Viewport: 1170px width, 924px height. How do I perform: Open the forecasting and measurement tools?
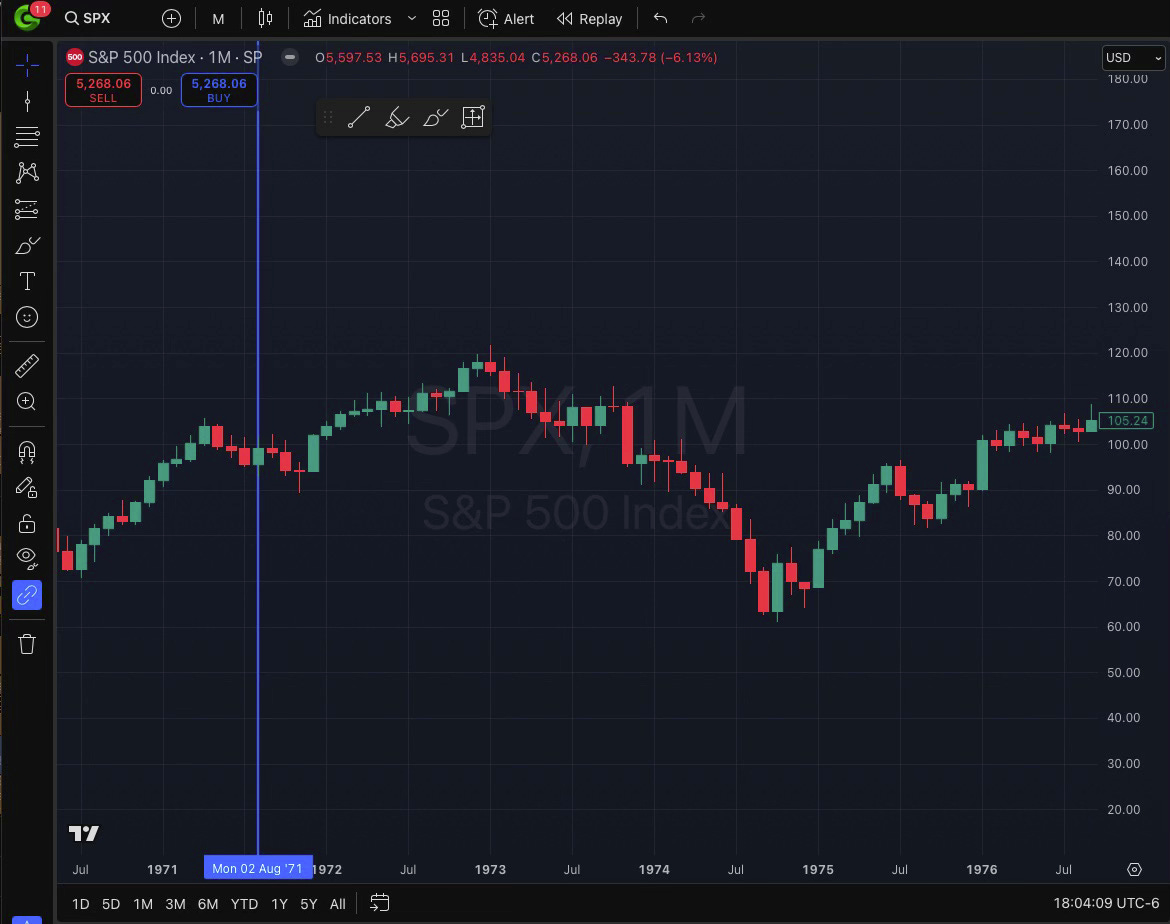coord(27,209)
